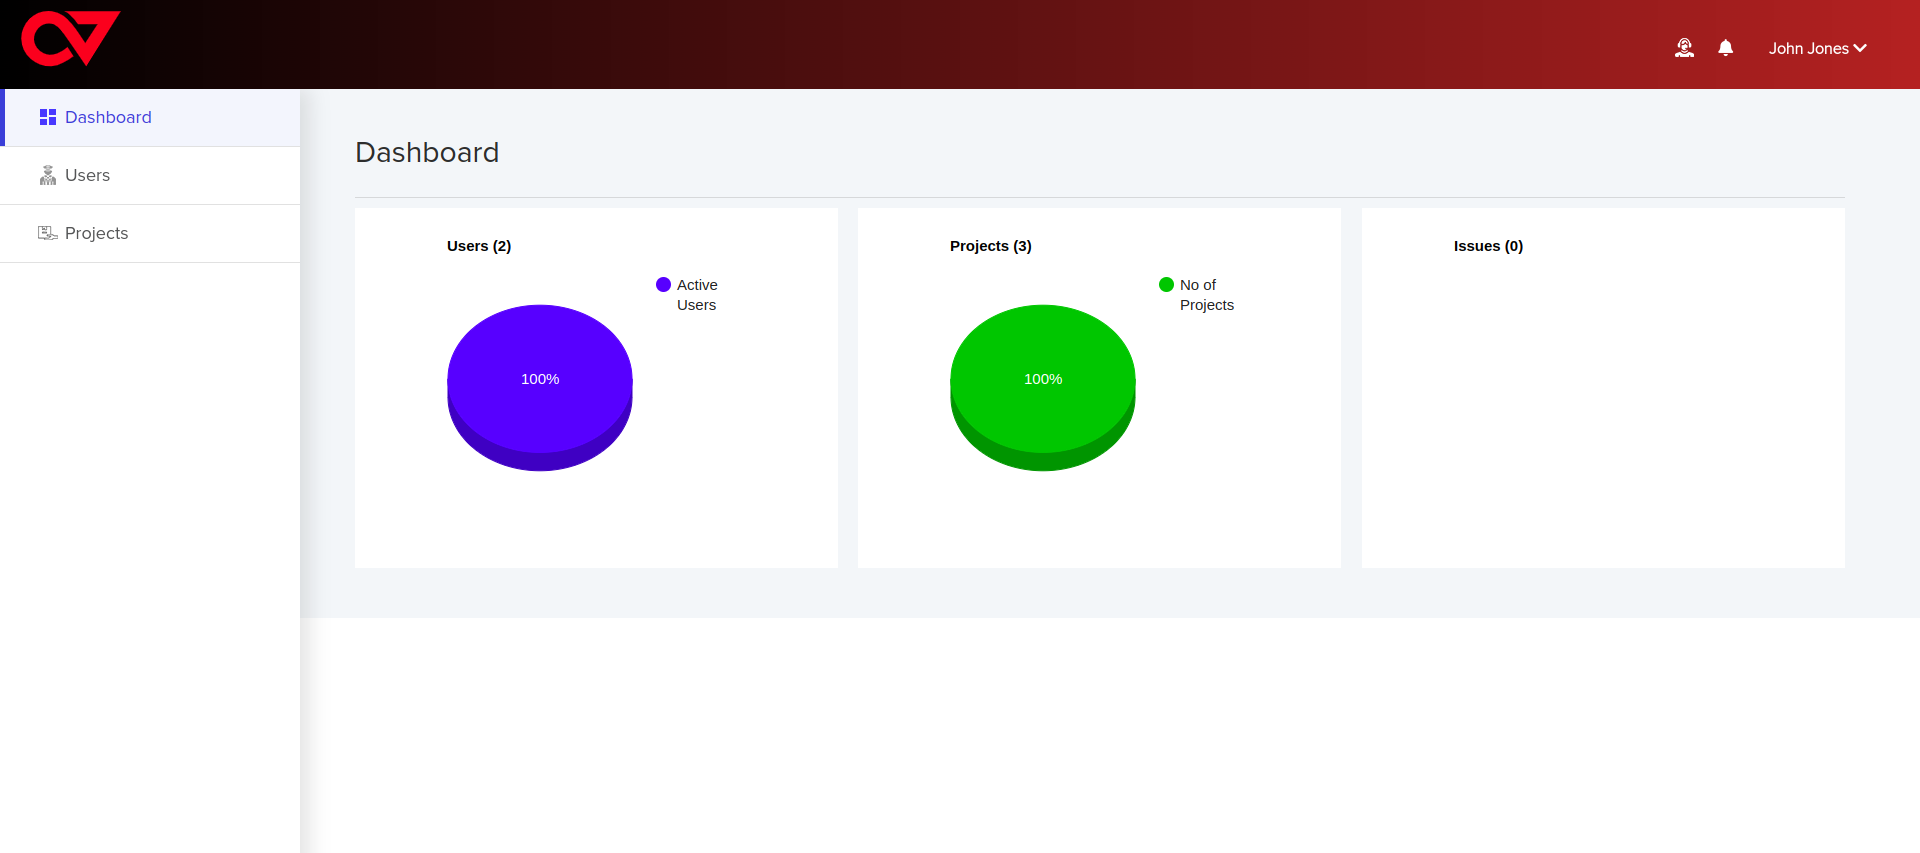This screenshot has height=853, width=1920.
Task: Click the Dashboard page heading
Action: [427, 152]
